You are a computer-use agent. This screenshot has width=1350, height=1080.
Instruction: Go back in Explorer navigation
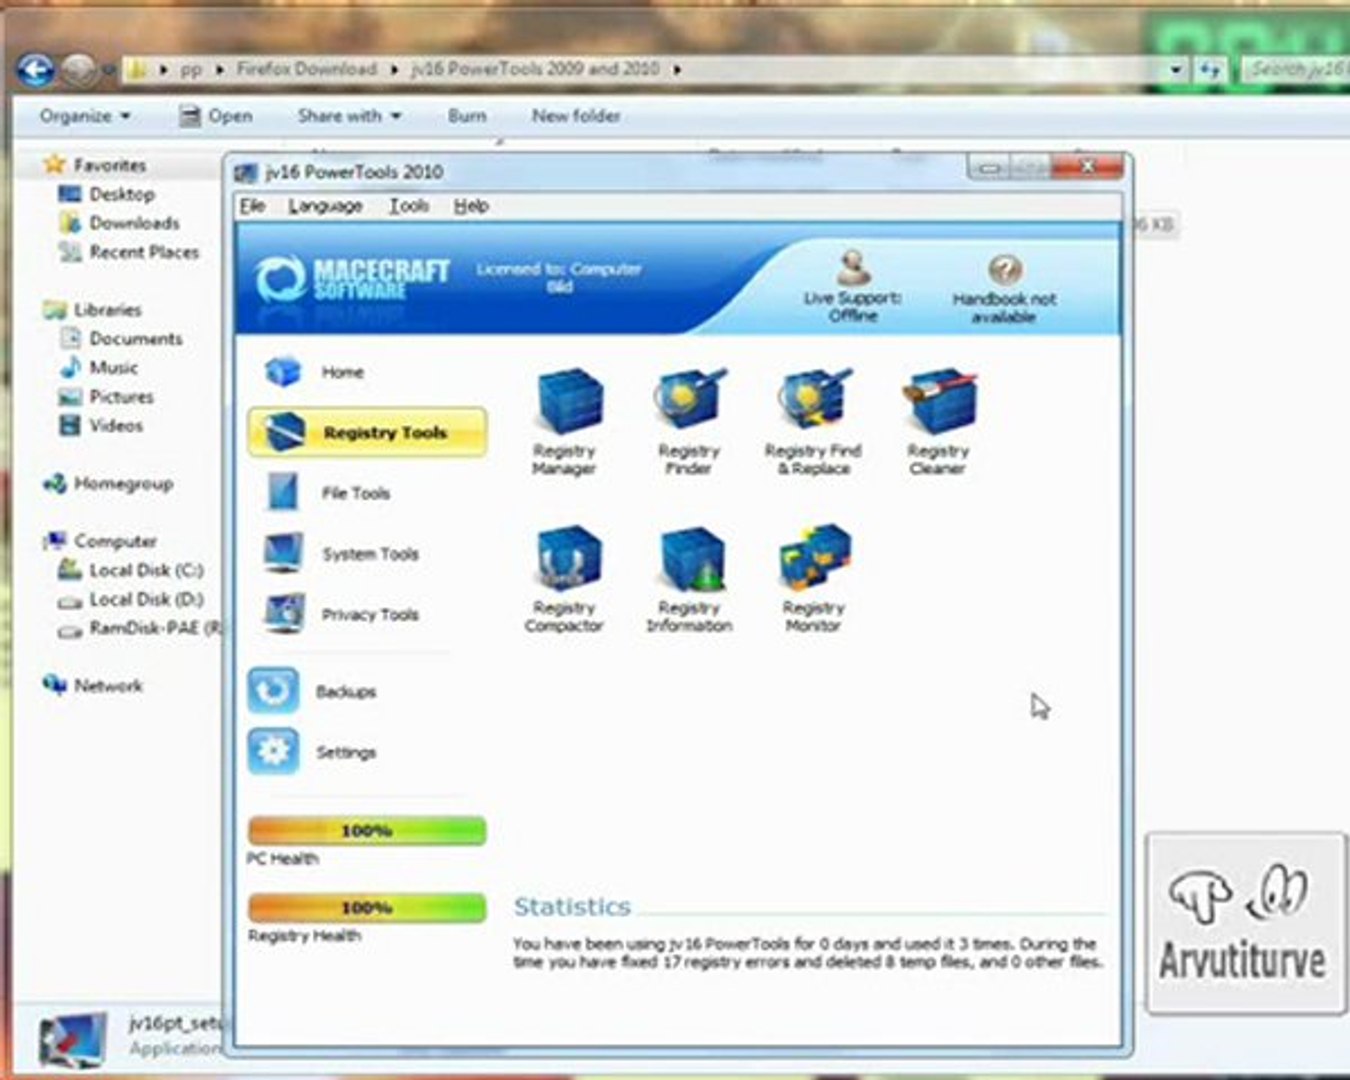pyautogui.click(x=36, y=70)
